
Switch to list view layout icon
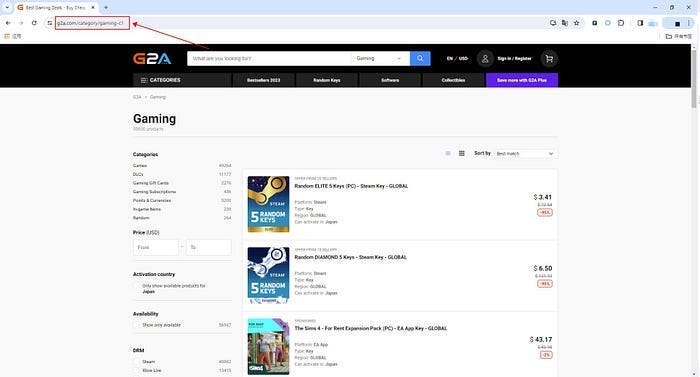coord(448,153)
